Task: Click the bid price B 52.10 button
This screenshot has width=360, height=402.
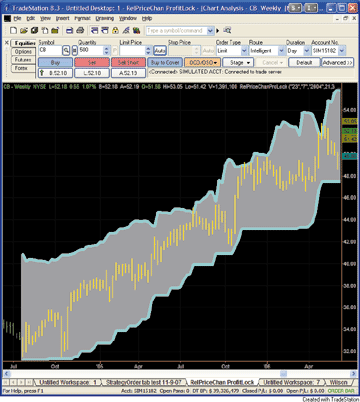Action: point(55,73)
